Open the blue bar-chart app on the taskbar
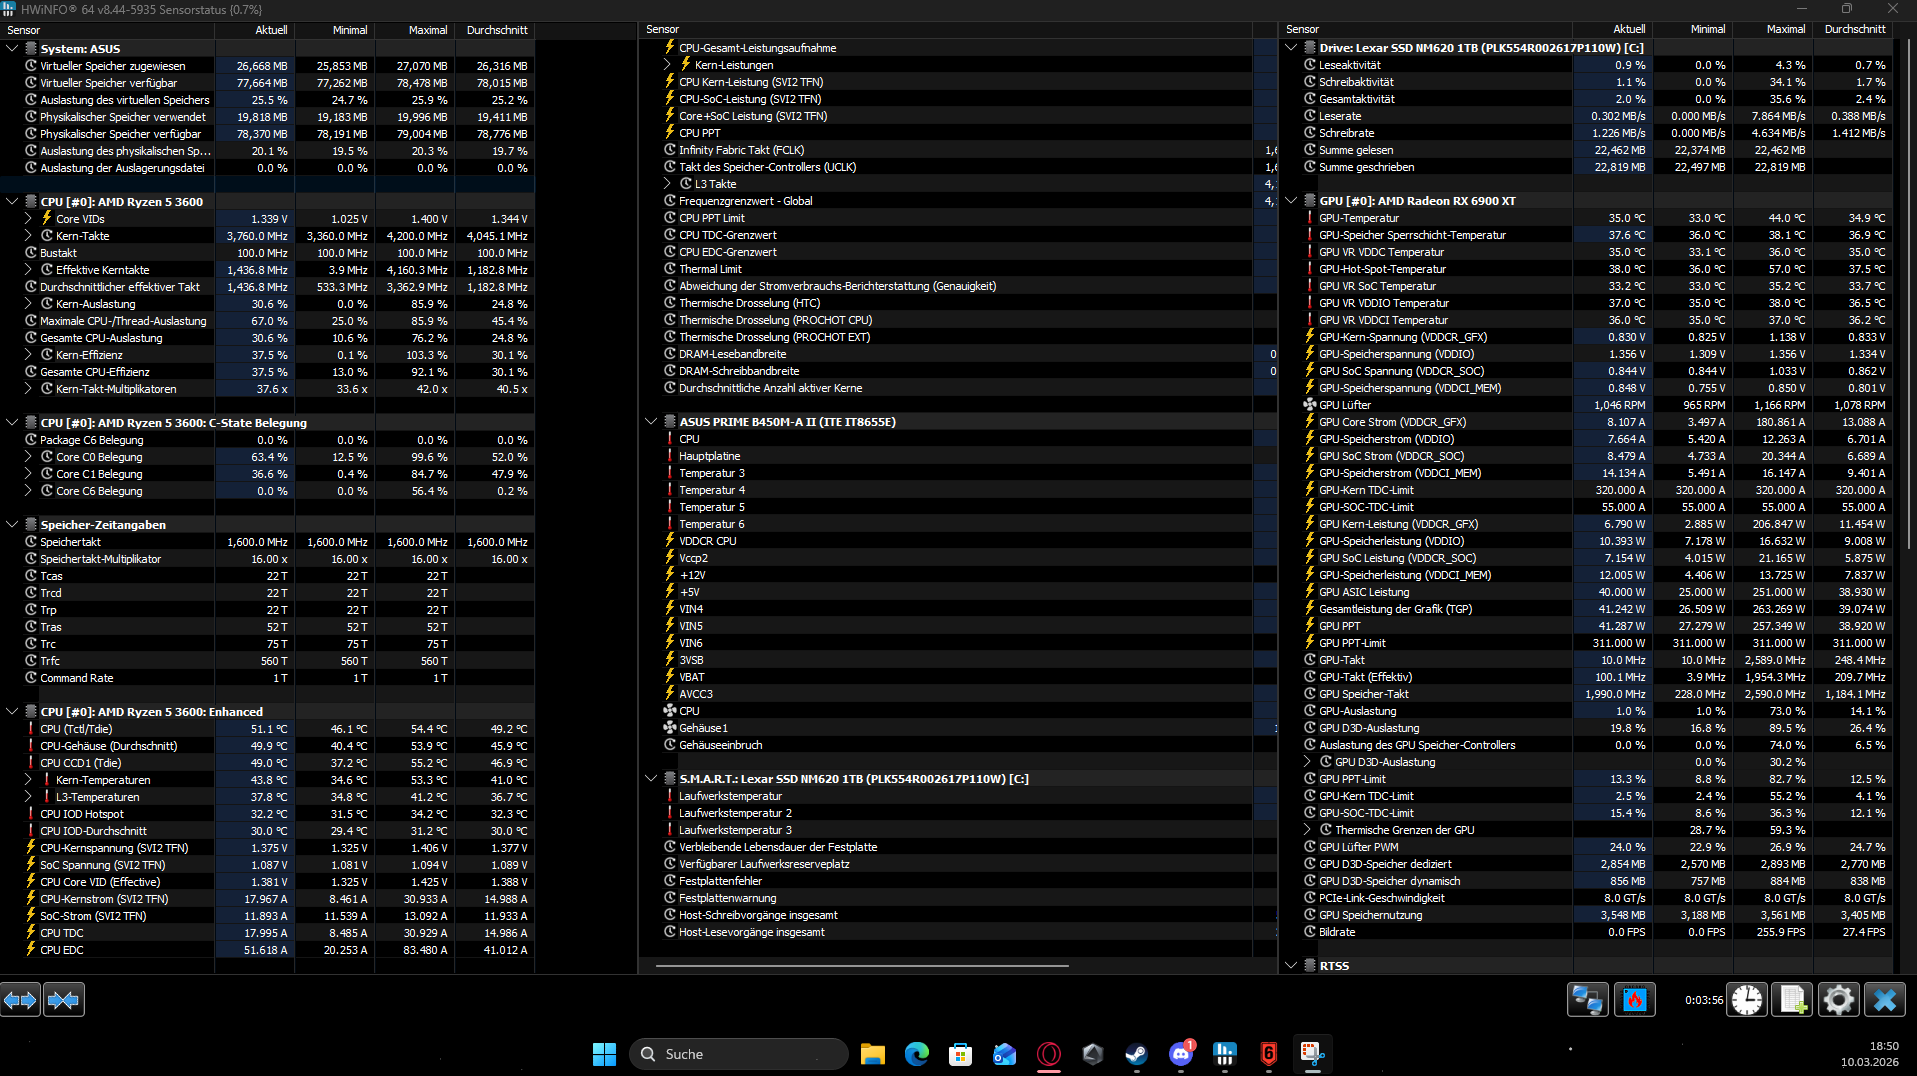Screen dimensions: 1917x1076 coord(1224,1054)
